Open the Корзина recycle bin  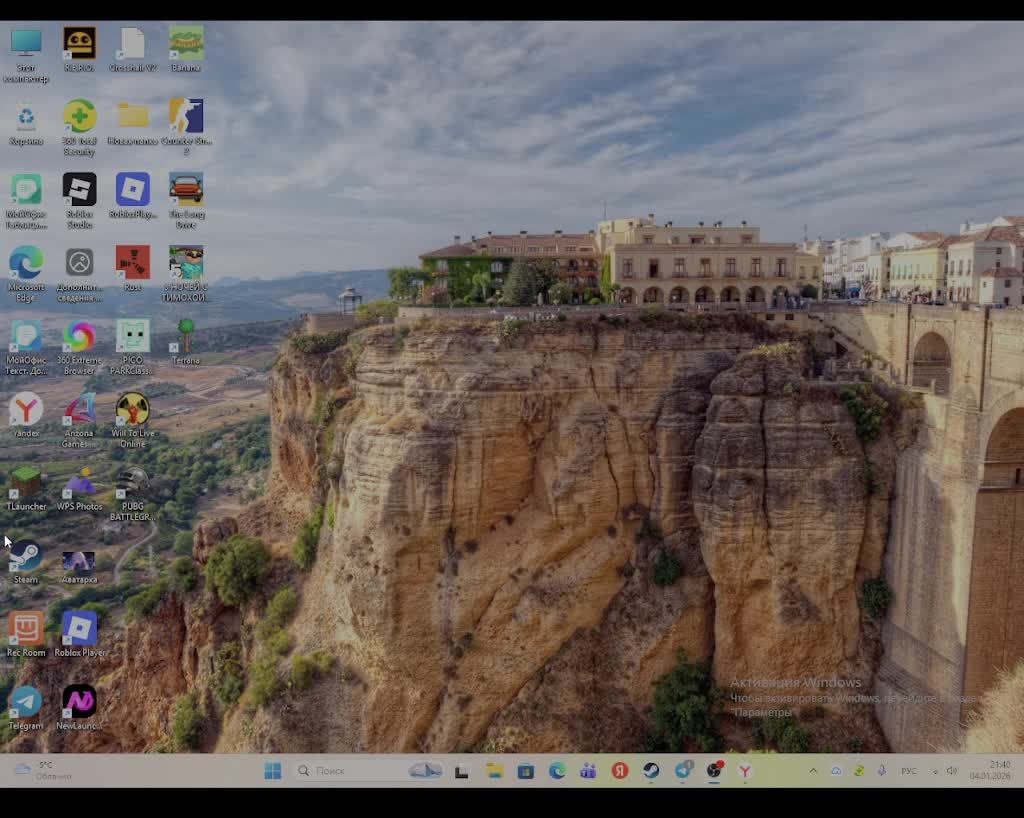[x=26, y=123]
